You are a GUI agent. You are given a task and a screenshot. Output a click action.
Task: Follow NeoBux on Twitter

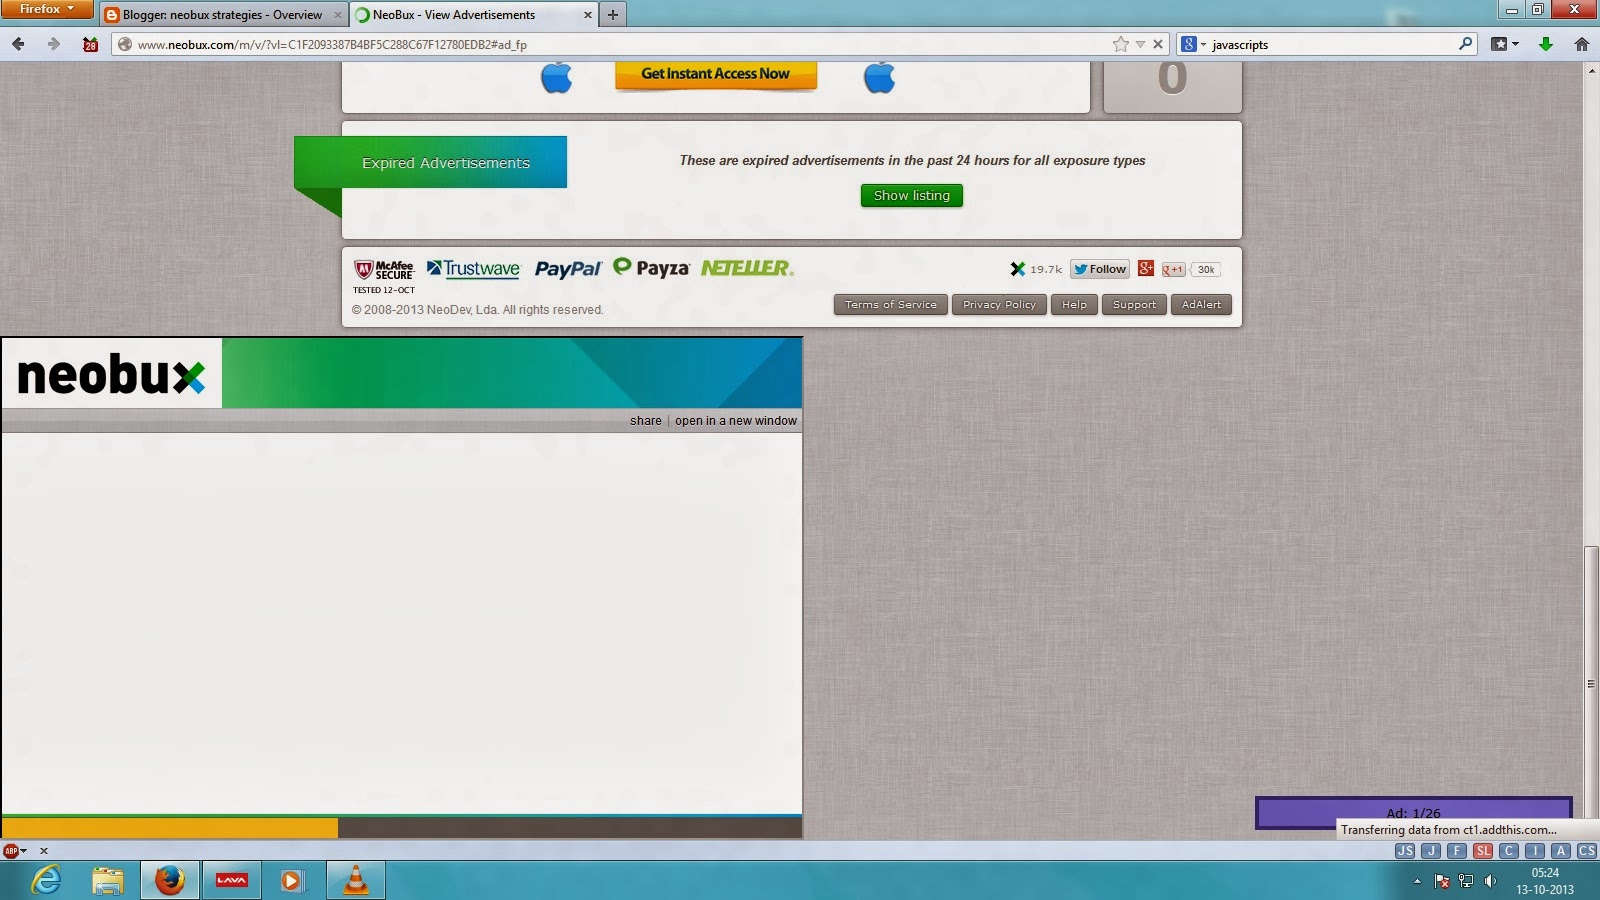pos(1100,269)
